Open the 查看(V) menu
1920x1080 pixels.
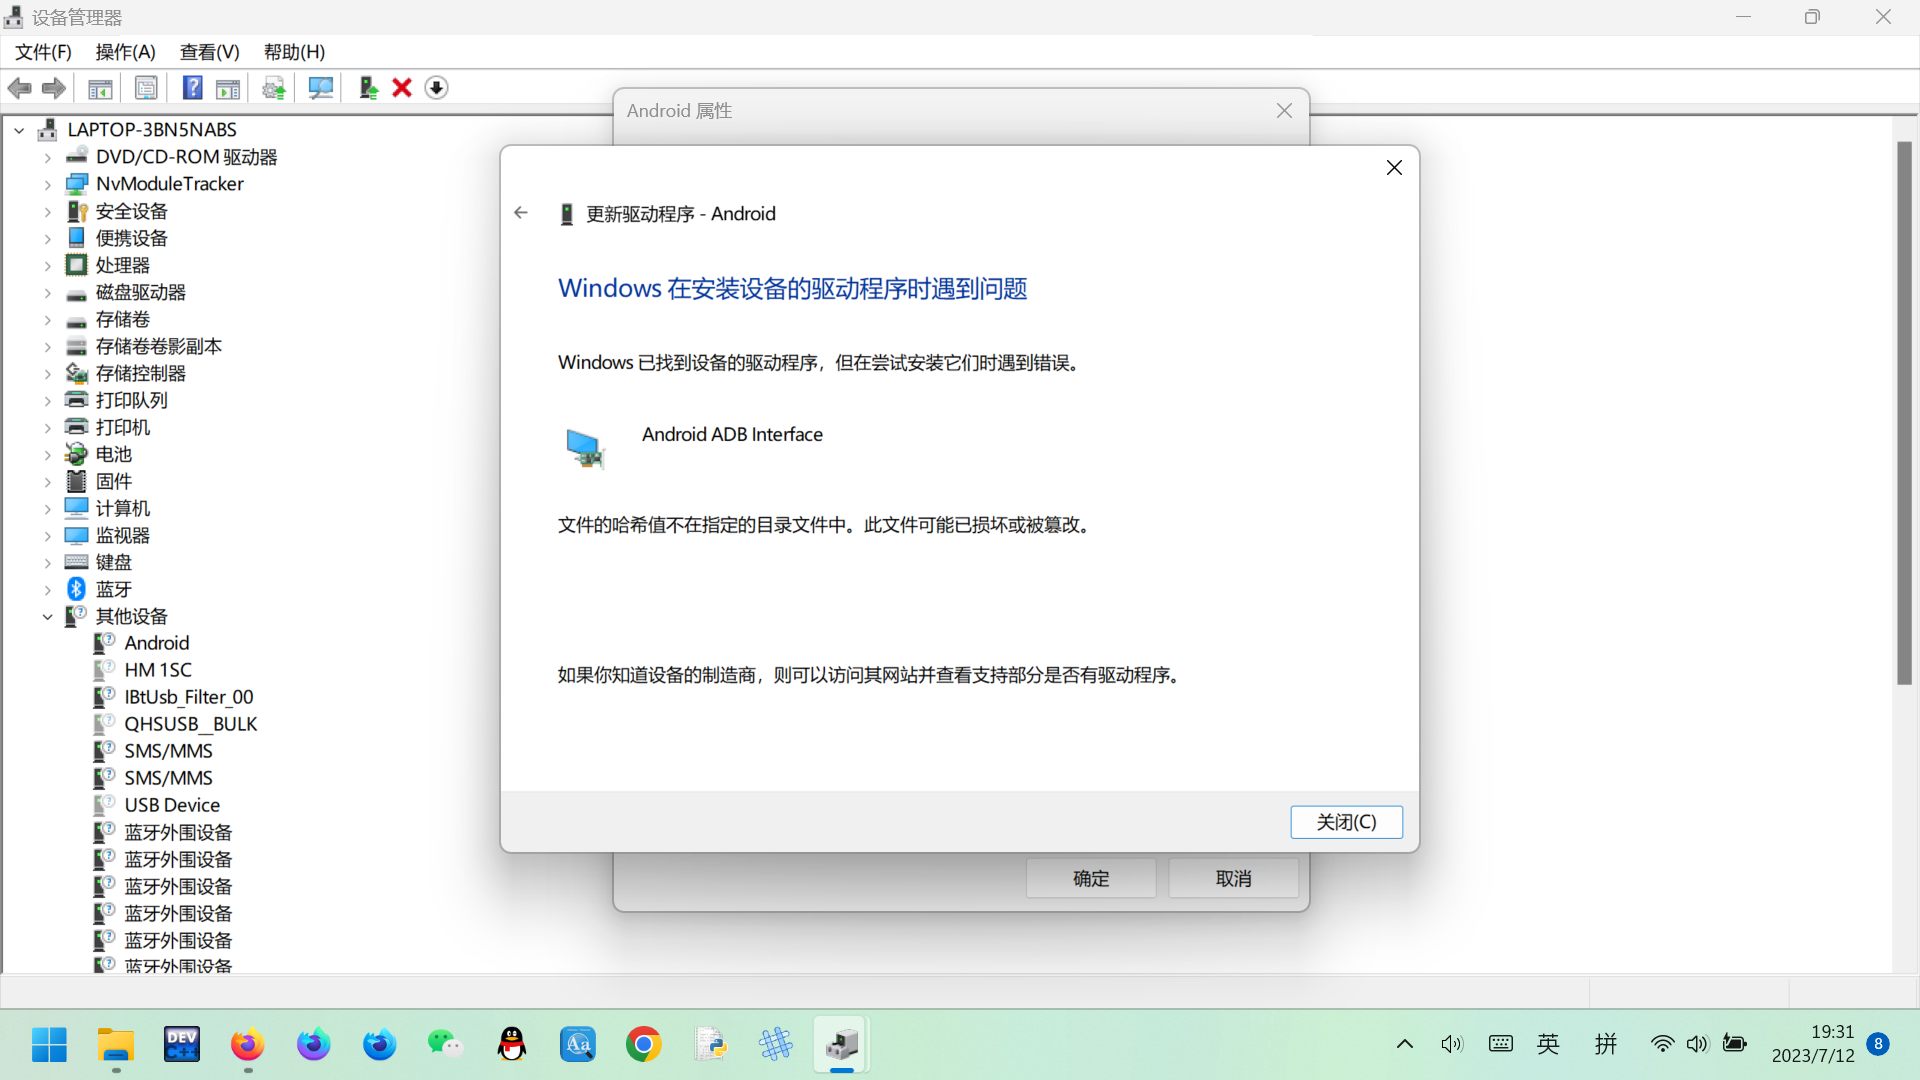click(x=209, y=52)
